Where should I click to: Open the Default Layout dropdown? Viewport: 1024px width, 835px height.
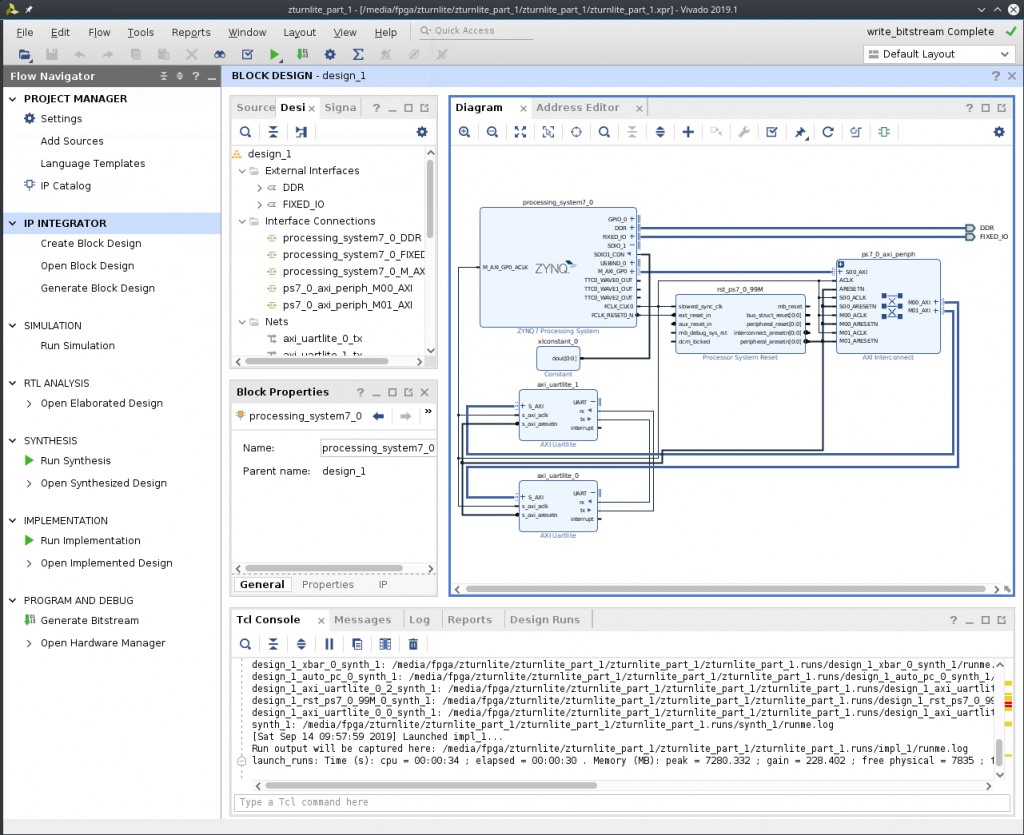pyautogui.click(x=938, y=54)
